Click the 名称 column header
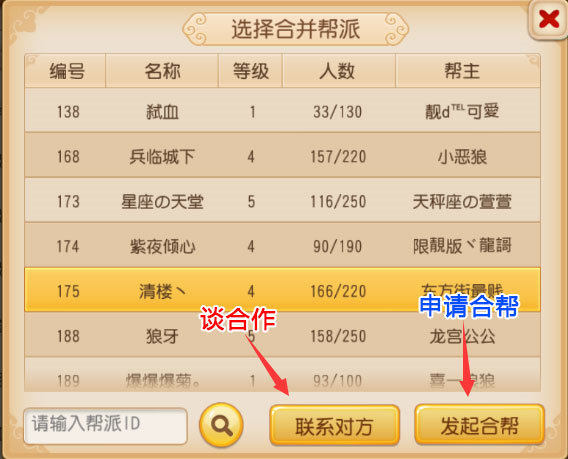Image resolution: width=568 pixels, height=459 pixels. click(162, 71)
